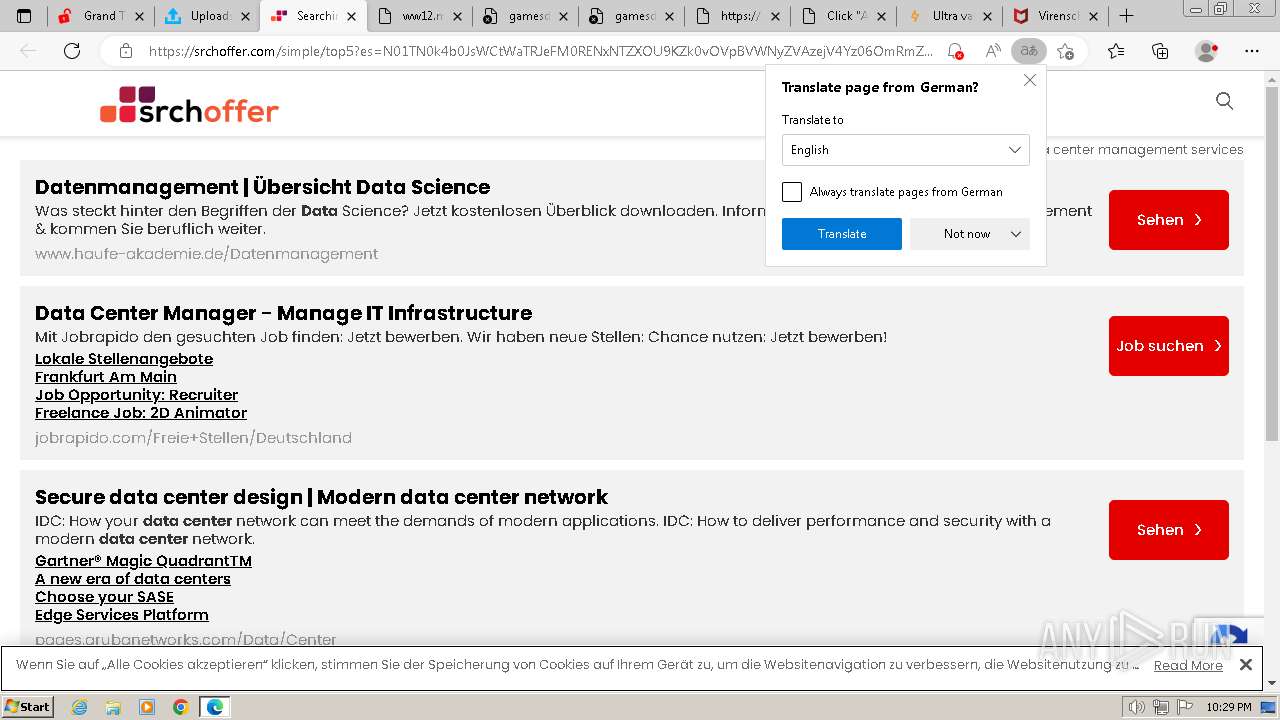The width and height of the screenshot is (1280, 720).
Task: Open the Windows Start button
Action: click(27, 707)
